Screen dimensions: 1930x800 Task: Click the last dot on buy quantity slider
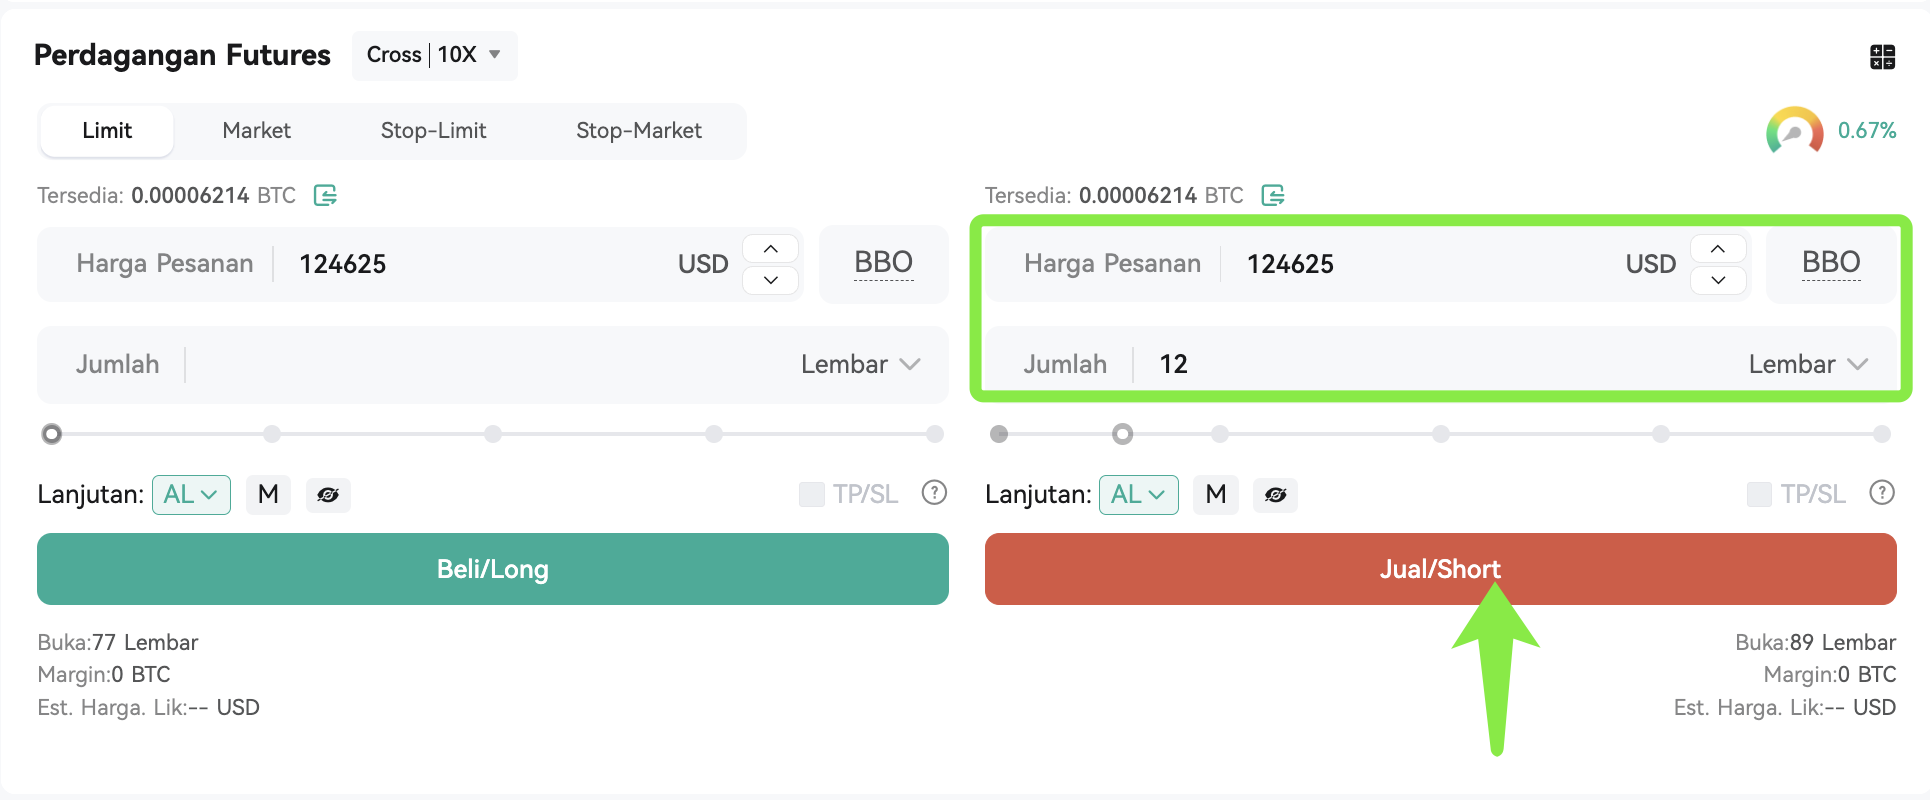(935, 434)
